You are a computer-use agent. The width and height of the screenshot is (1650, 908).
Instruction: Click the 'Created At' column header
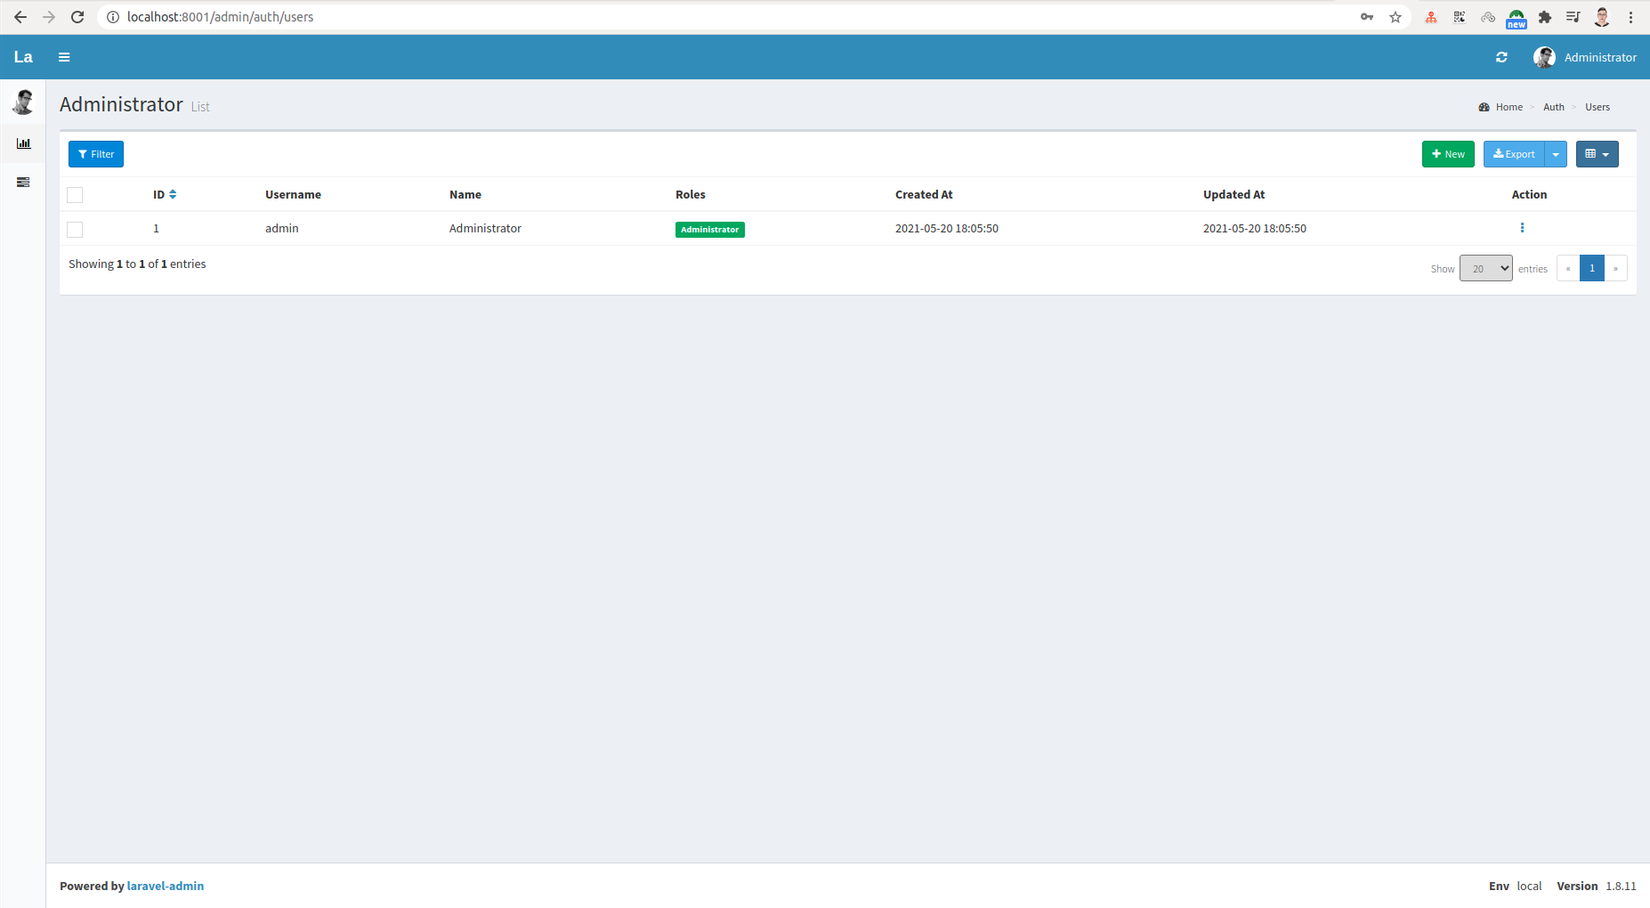[x=924, y=194]
